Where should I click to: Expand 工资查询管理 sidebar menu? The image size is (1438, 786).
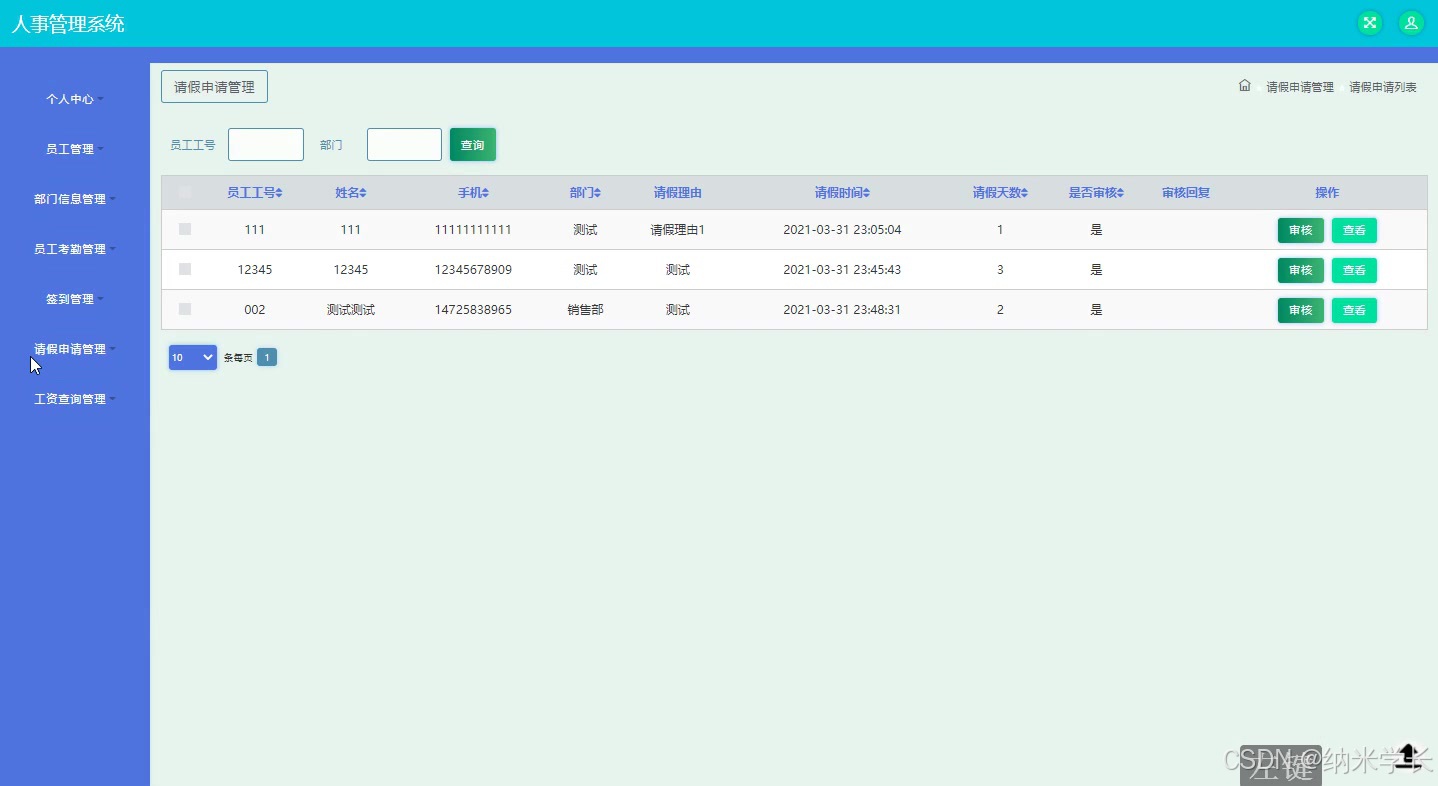pyautogui.click(x=74, y=399)
